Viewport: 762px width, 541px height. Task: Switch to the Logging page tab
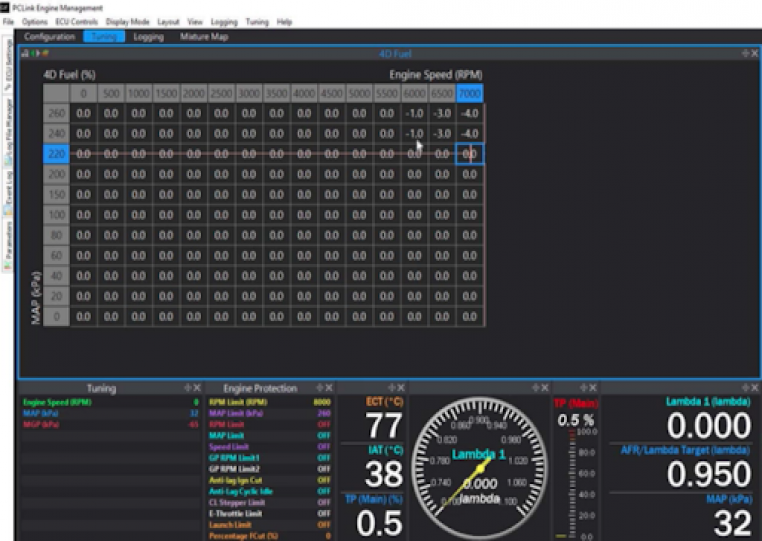pos(149,36)
